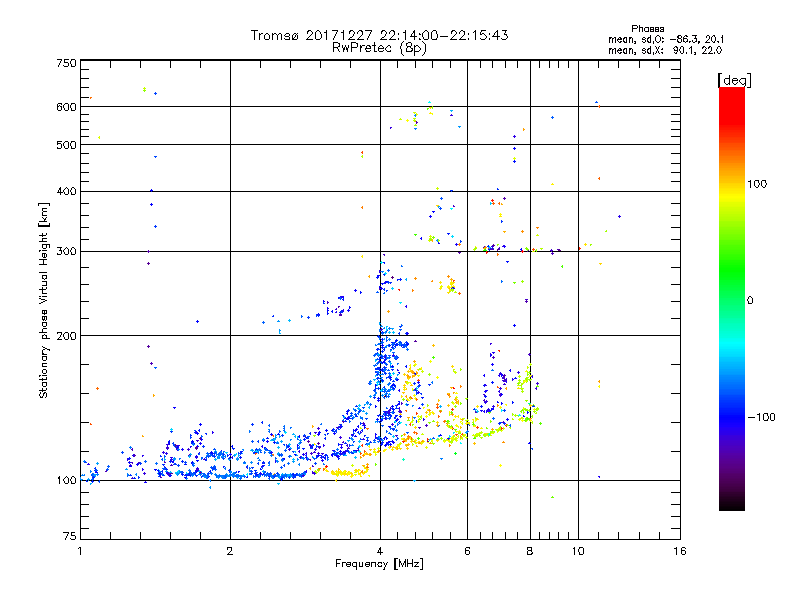
Task: Click the '0' colorbar tick label
Action: [750, 301]
